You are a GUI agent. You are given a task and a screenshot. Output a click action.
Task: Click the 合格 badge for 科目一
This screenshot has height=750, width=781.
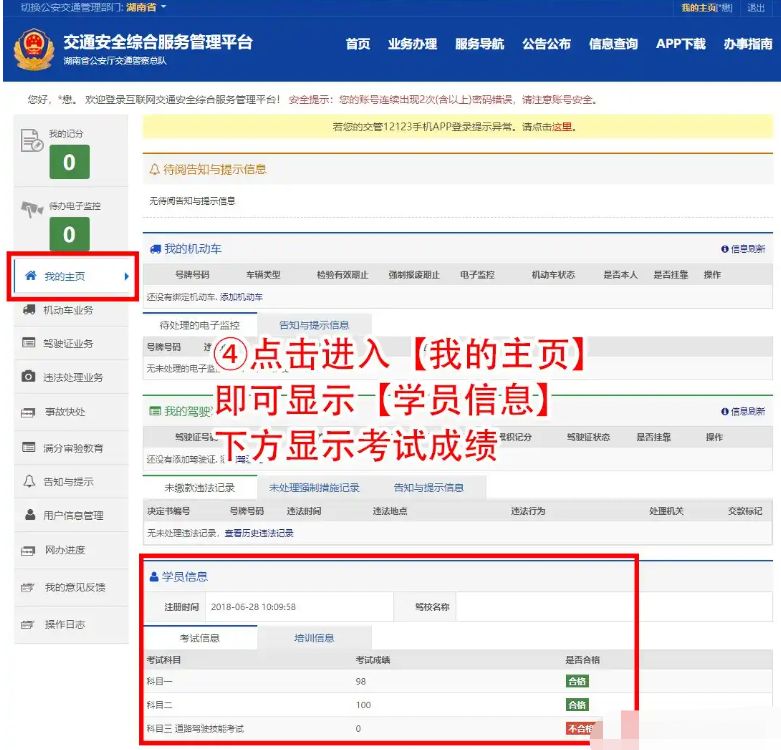coord(577,681)
